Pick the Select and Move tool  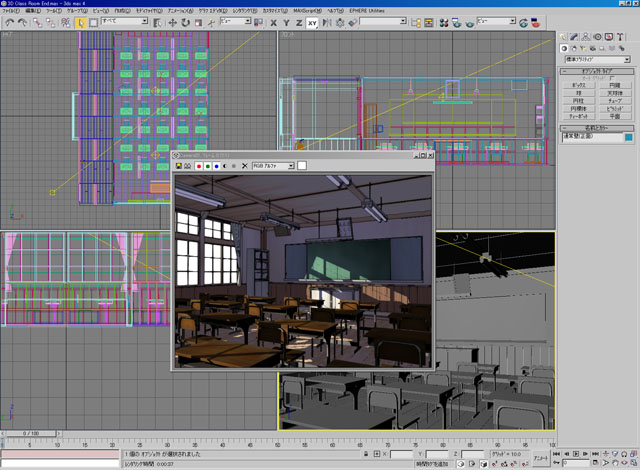point(172,23)
